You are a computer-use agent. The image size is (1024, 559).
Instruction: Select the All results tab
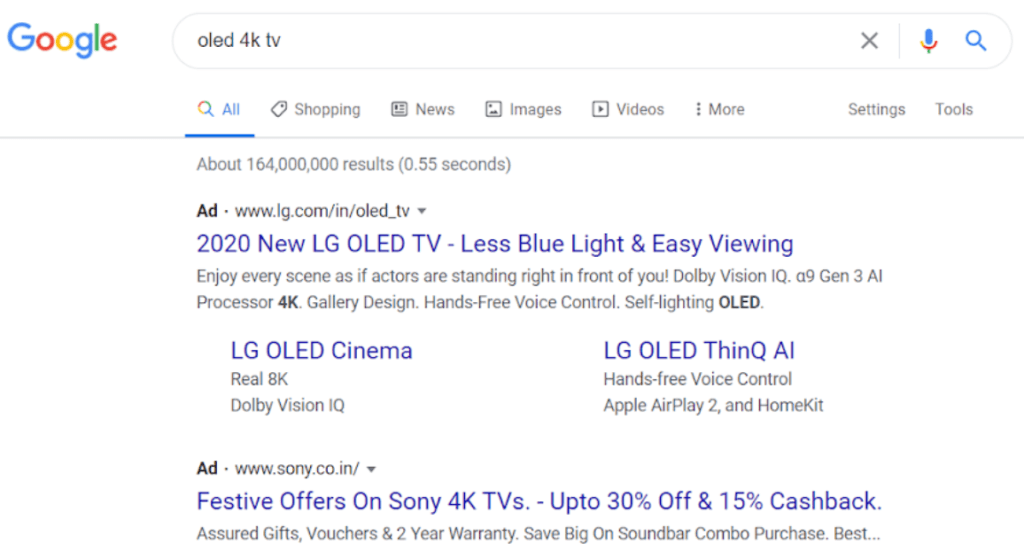pyautogui.click(x=219, y=109)
